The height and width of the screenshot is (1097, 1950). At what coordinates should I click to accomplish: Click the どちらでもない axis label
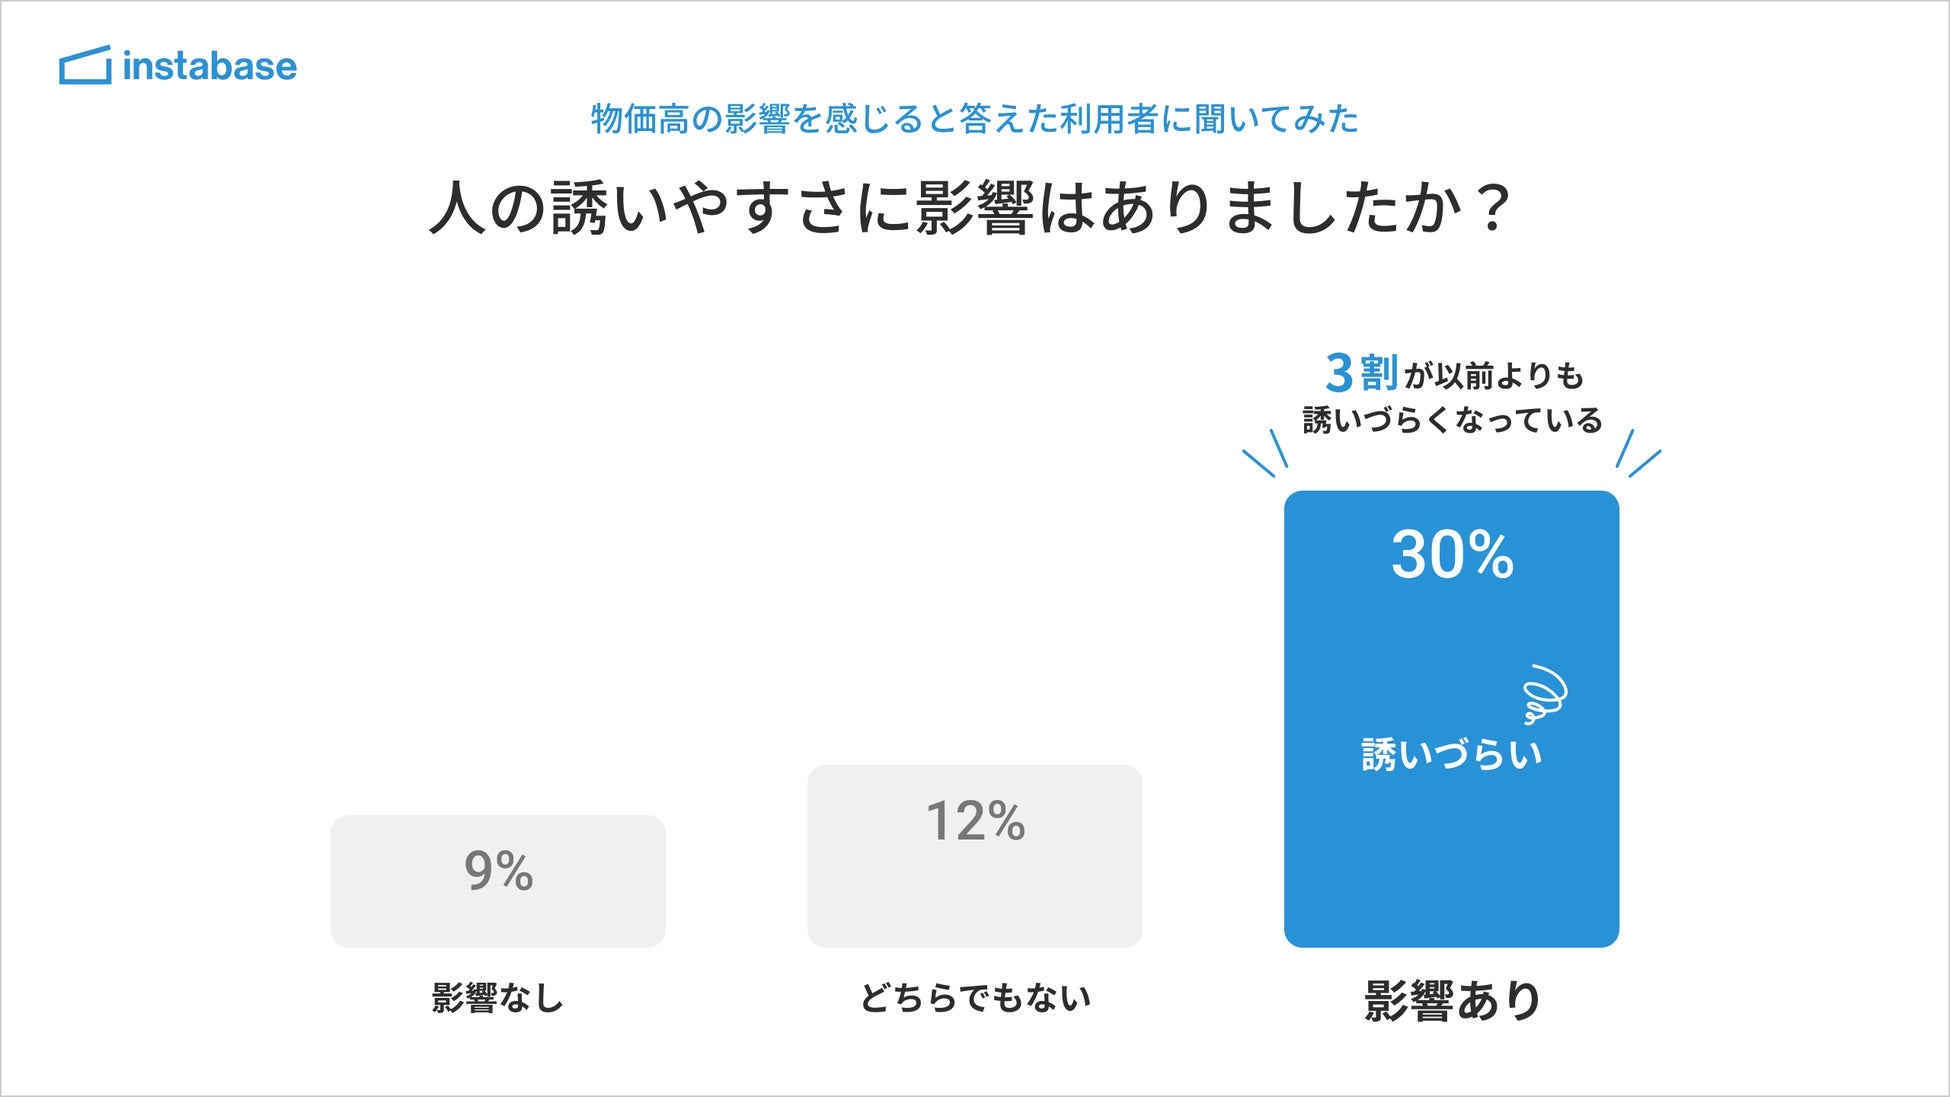tap(975, 997)
